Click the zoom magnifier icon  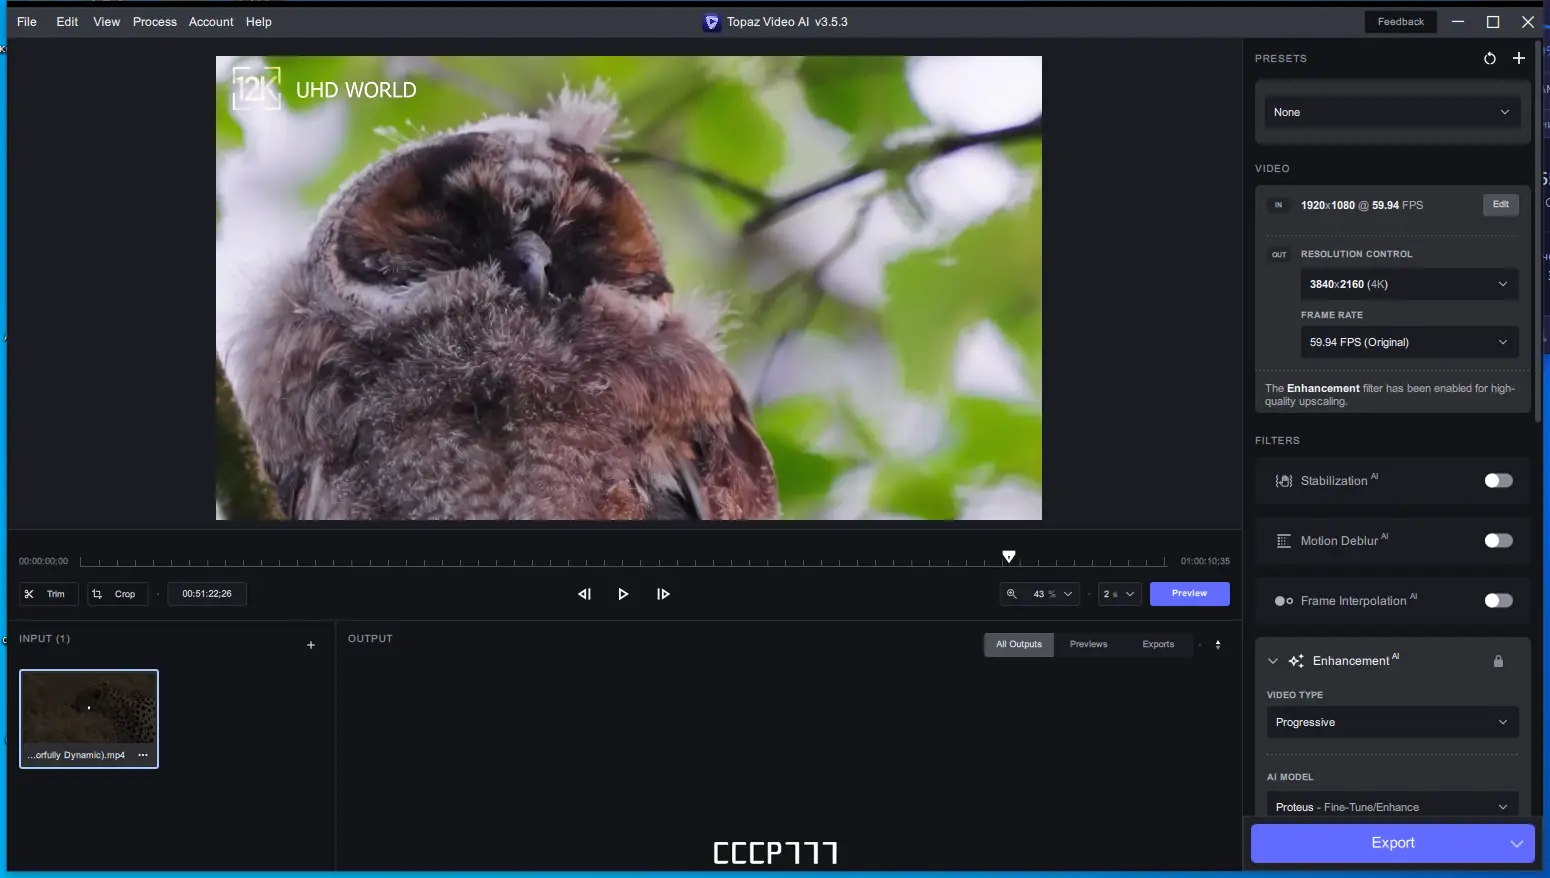pyautogui.click(x=1012, y=594)
